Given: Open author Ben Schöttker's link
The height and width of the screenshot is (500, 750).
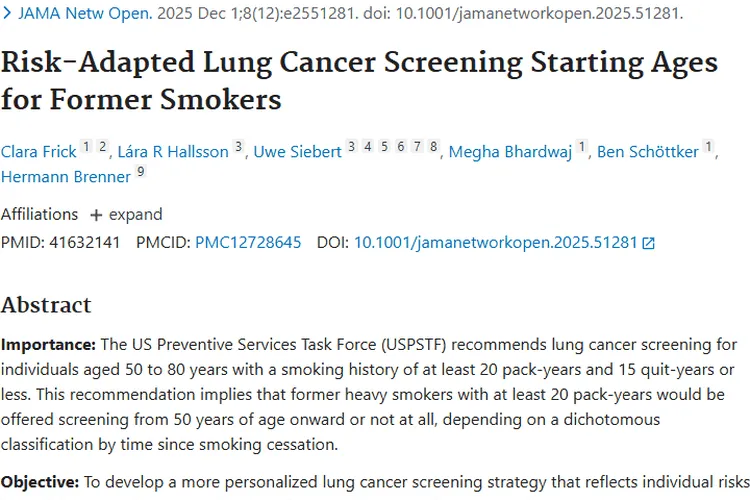Looking at the screenshot, I should (647, 152).
